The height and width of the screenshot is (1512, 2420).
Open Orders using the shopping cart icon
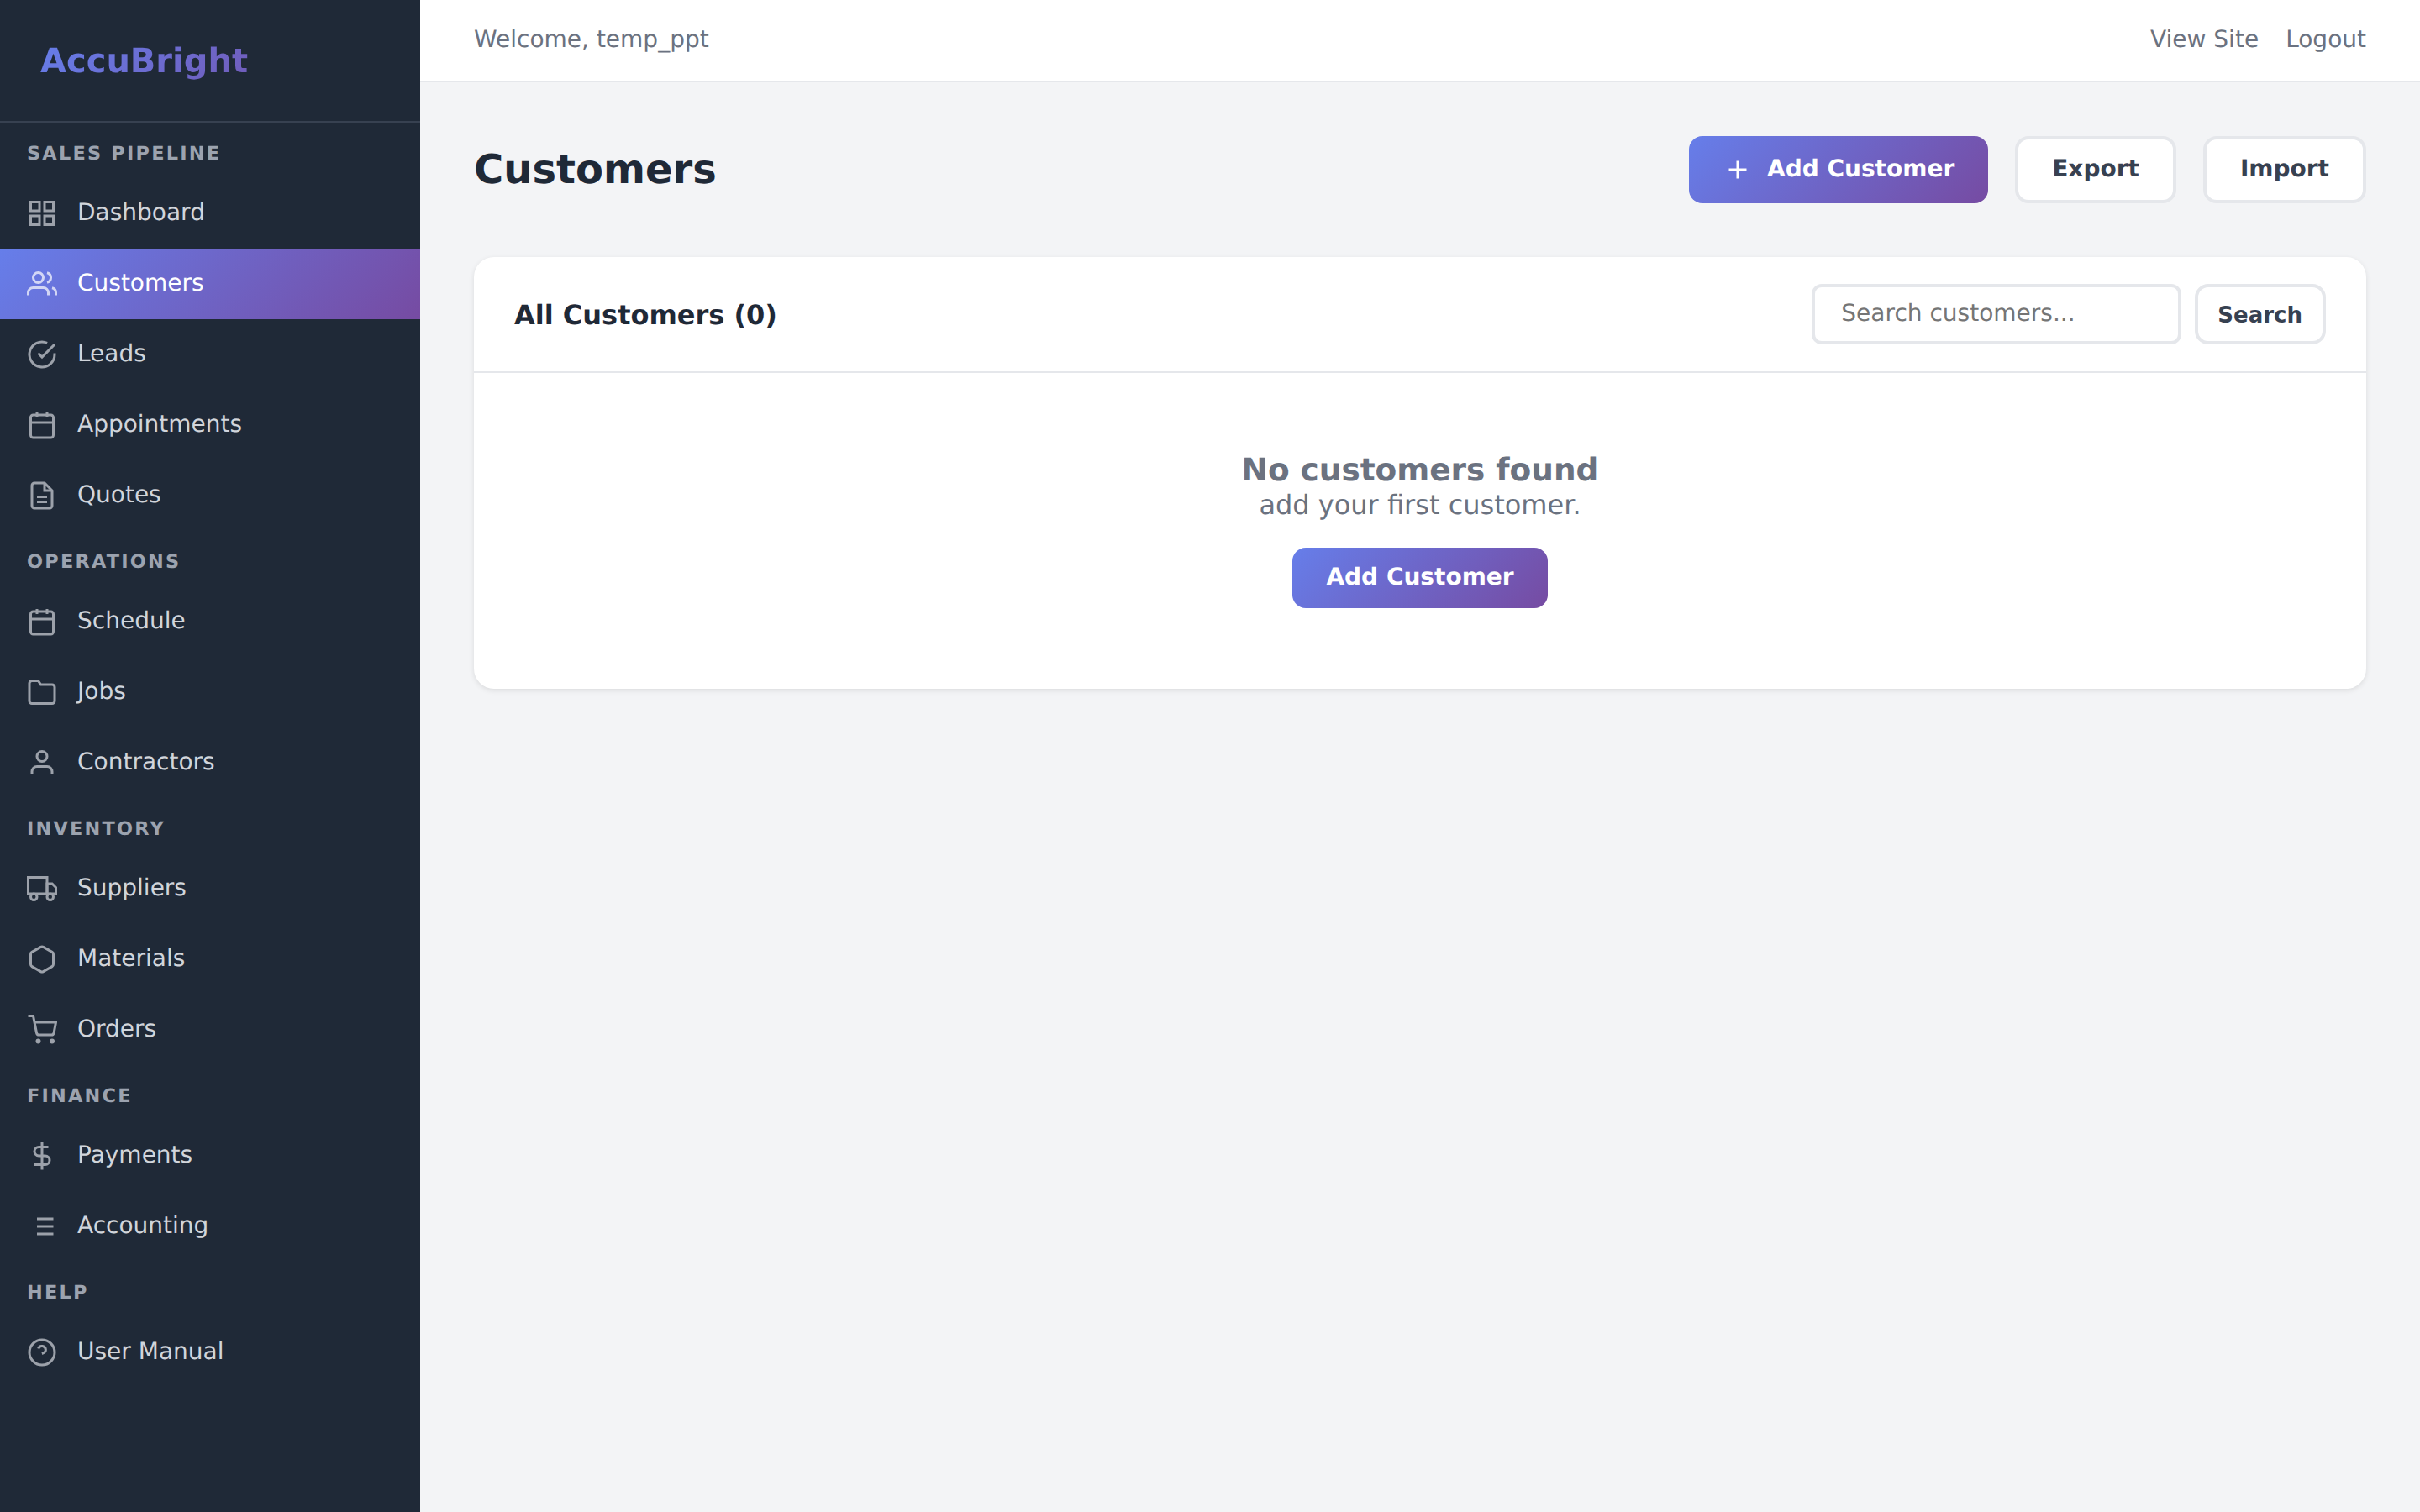coord(42,1028)
